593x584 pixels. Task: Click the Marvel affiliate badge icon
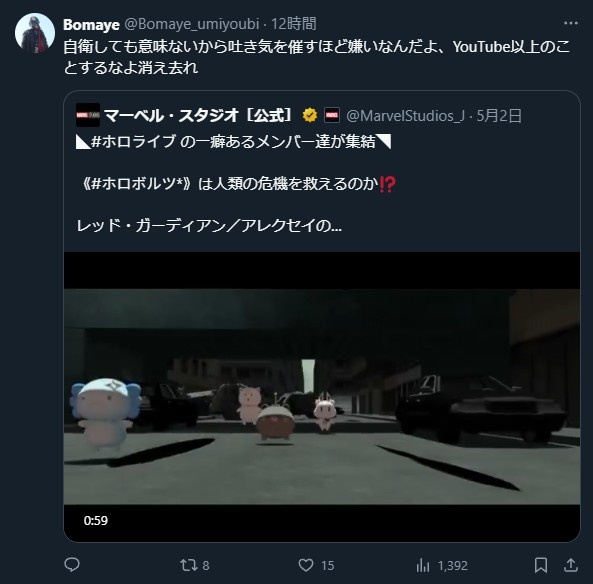pyautogui.click(x=332, y=115)
